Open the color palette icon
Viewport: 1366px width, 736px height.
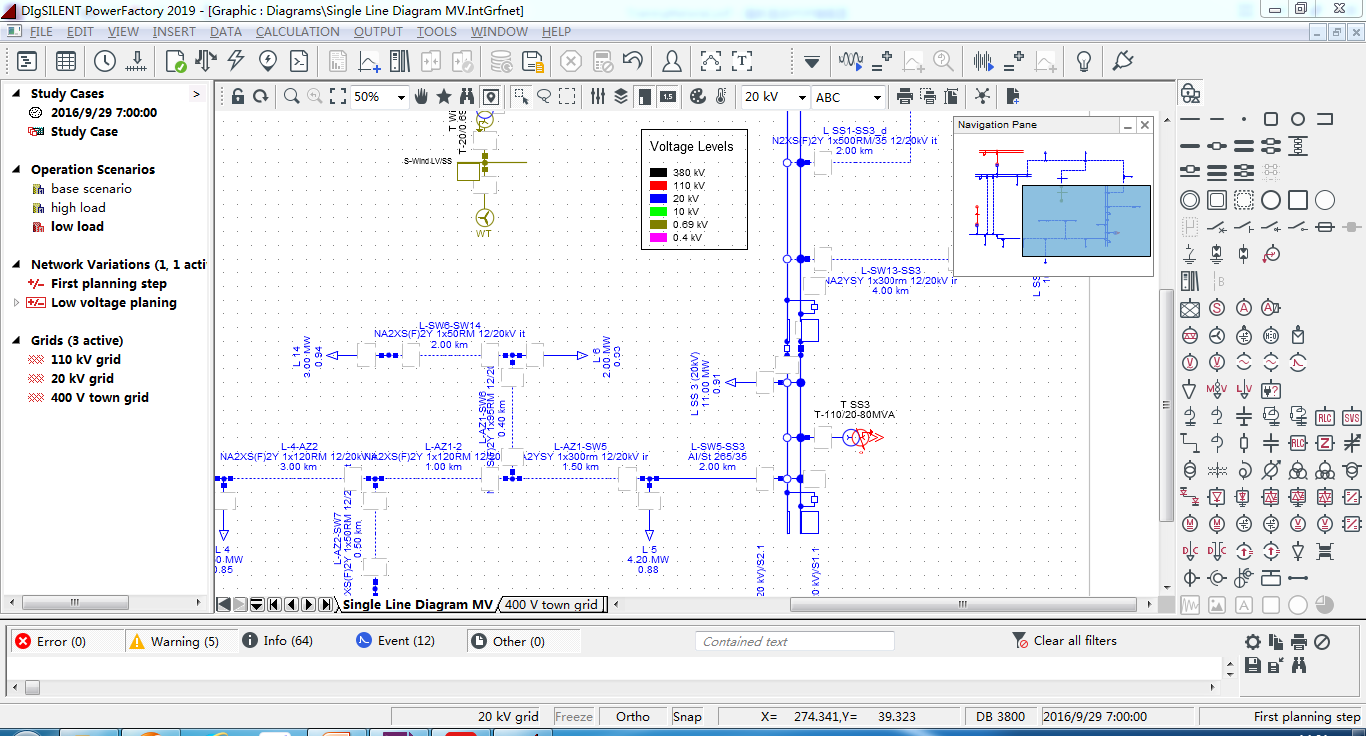point(697,96)
